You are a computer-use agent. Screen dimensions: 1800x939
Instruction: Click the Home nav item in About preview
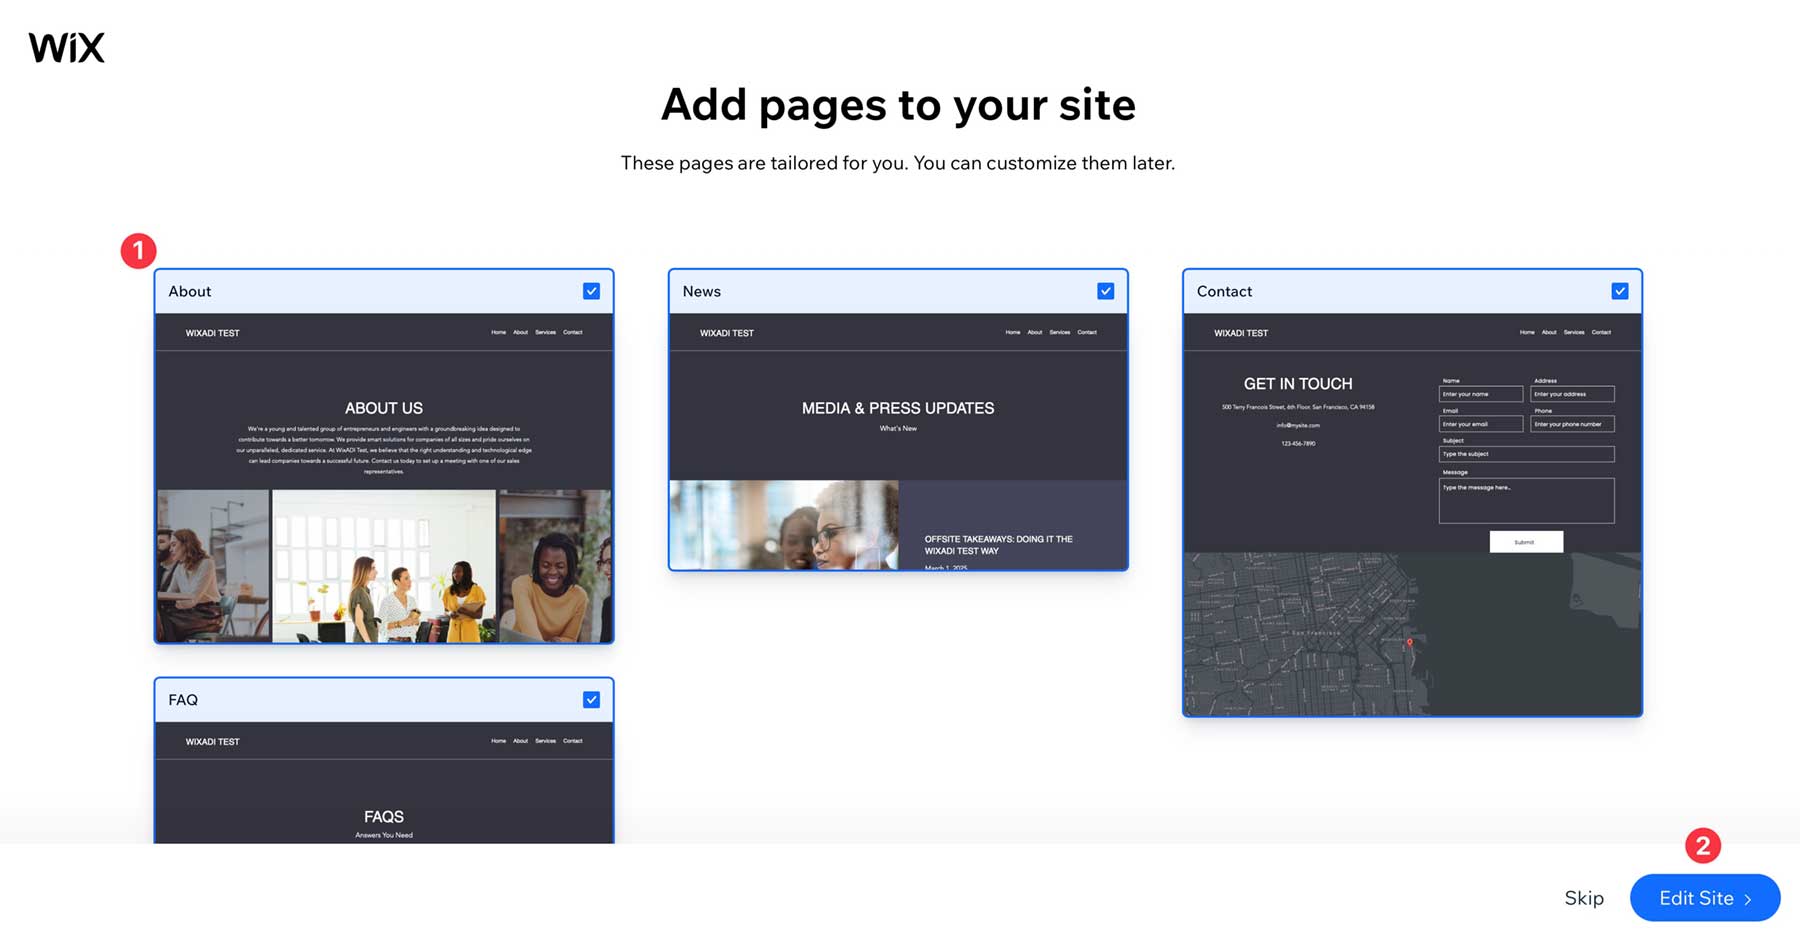[498, 332]
